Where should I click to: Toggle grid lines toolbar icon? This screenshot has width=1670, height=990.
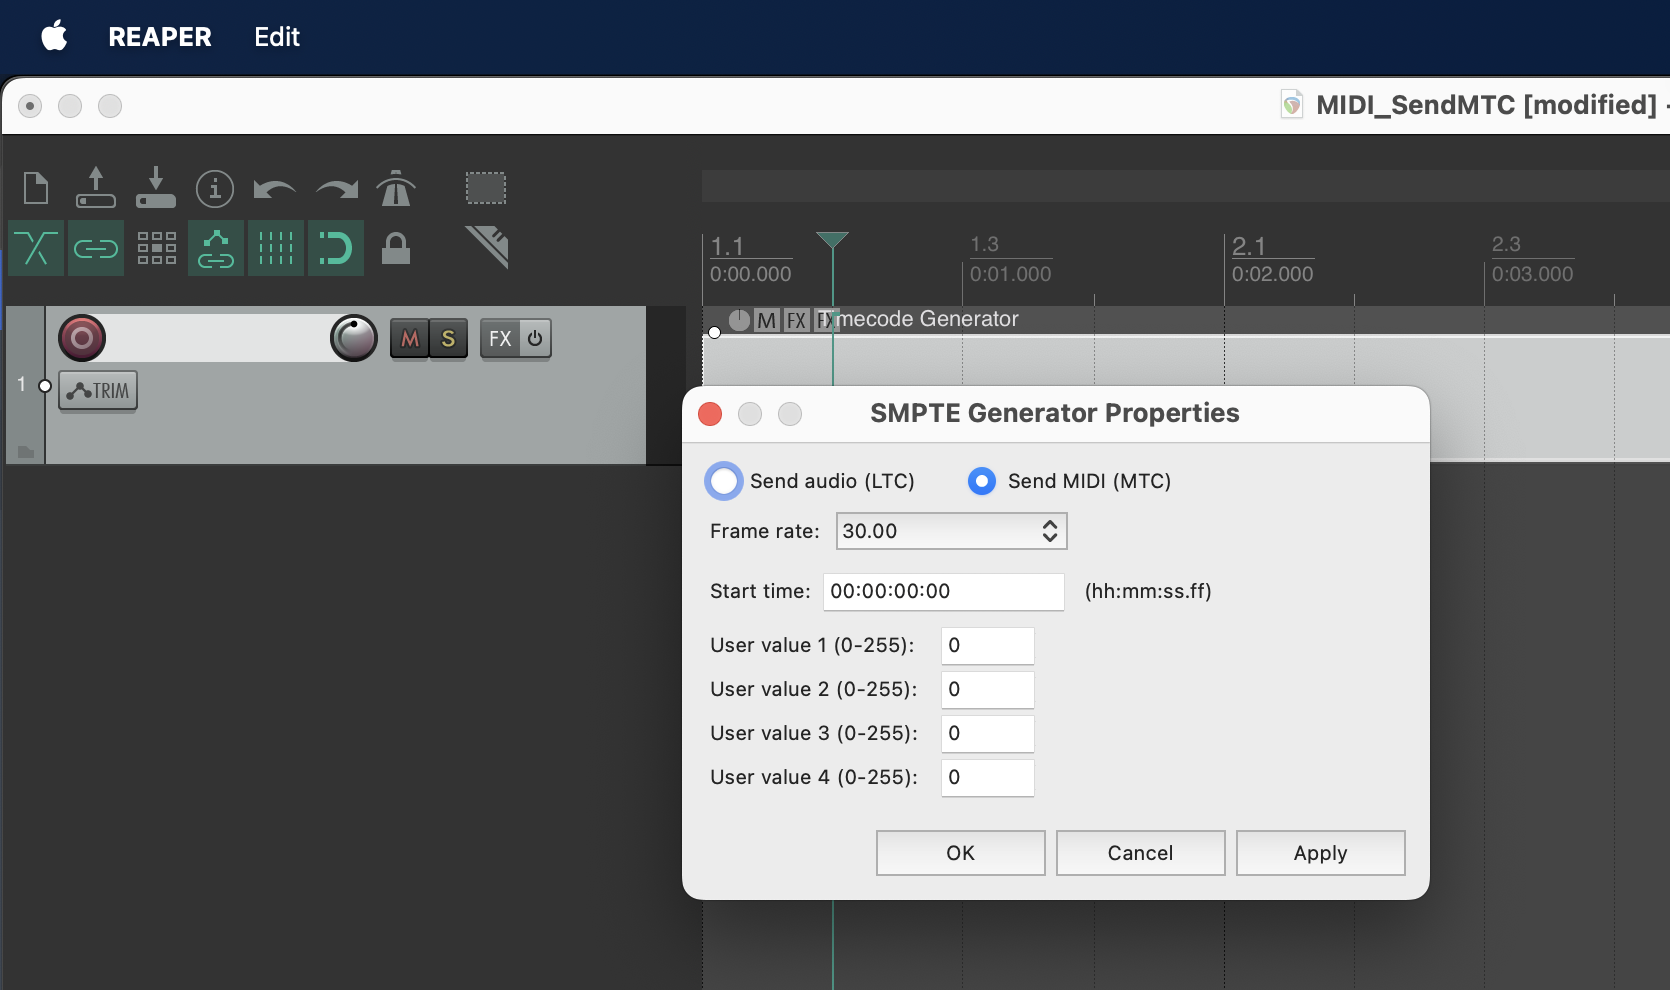pyautogui.click(x=276, y=248)
